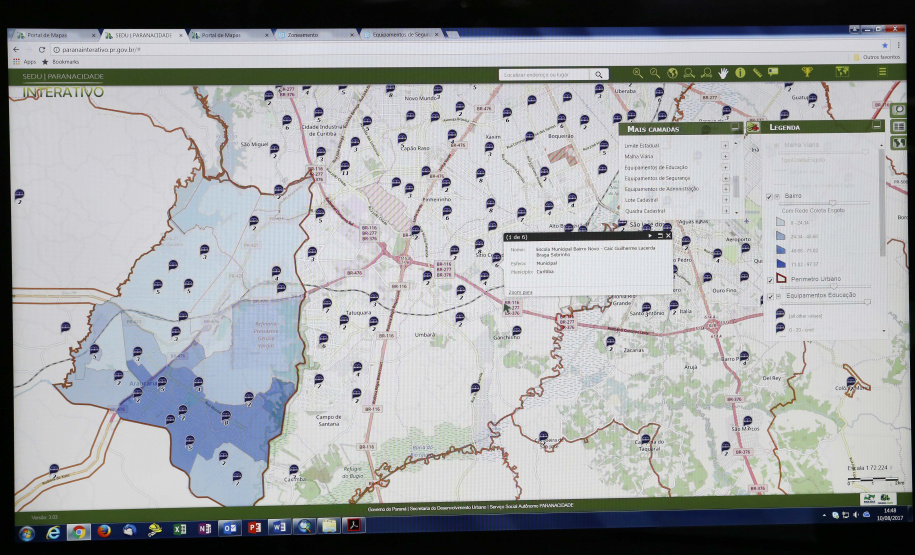915x555 pixels.
Task: Launch Excel from the Windows taskbar
Action: point(180,528)
